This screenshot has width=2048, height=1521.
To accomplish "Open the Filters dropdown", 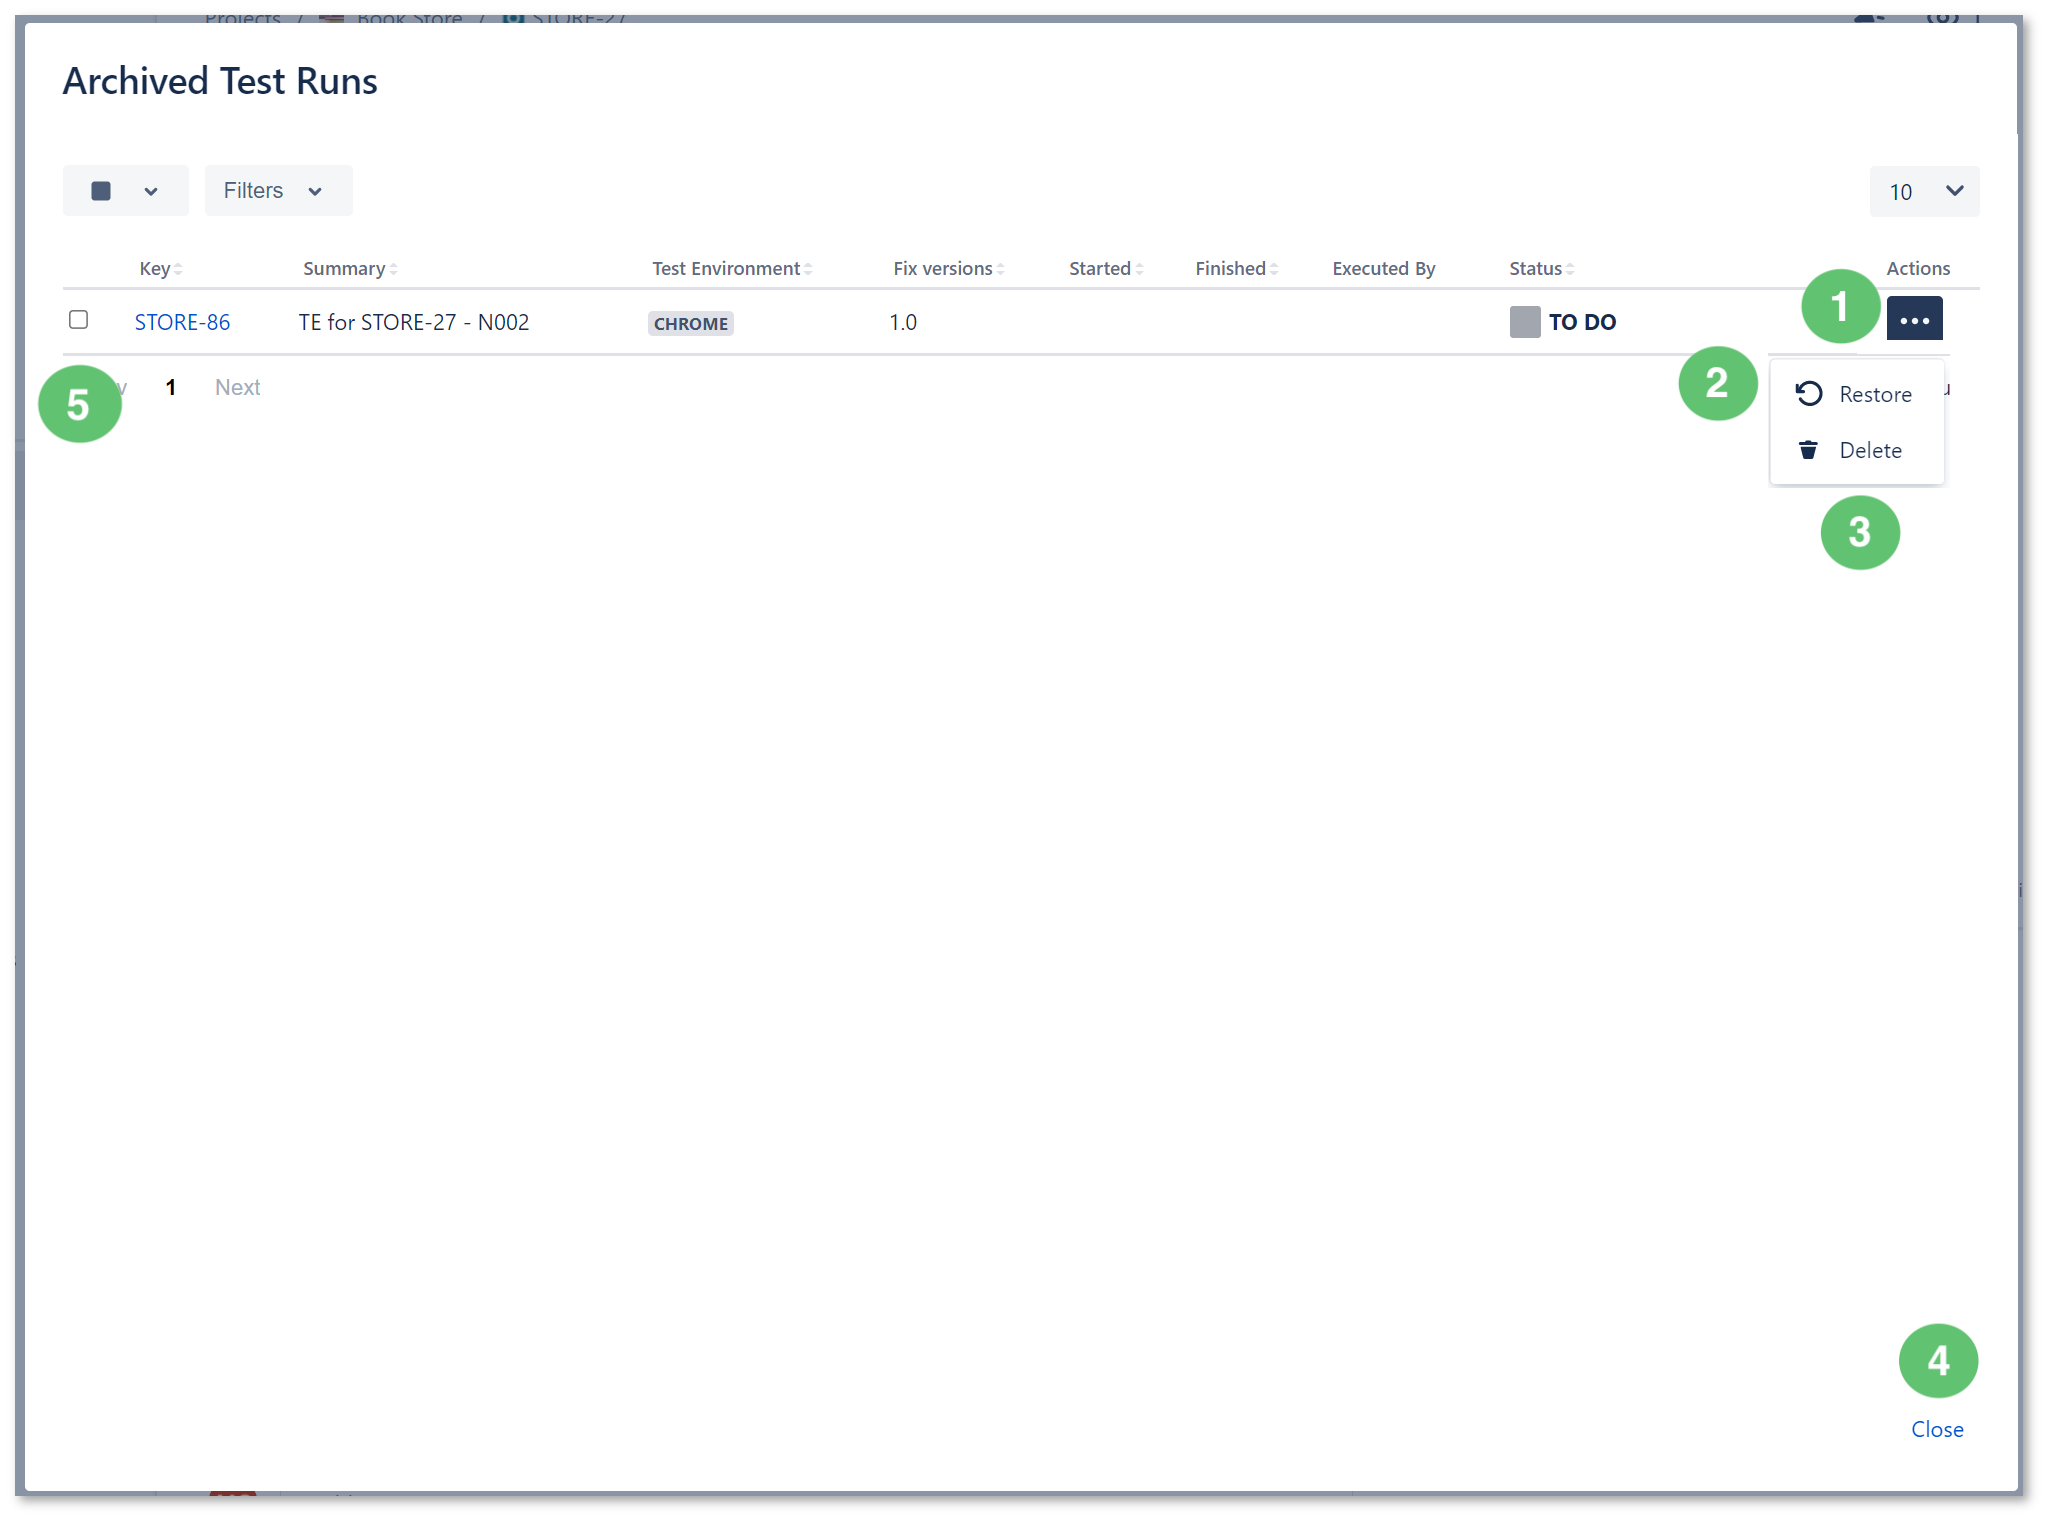I will click(278, 191).
